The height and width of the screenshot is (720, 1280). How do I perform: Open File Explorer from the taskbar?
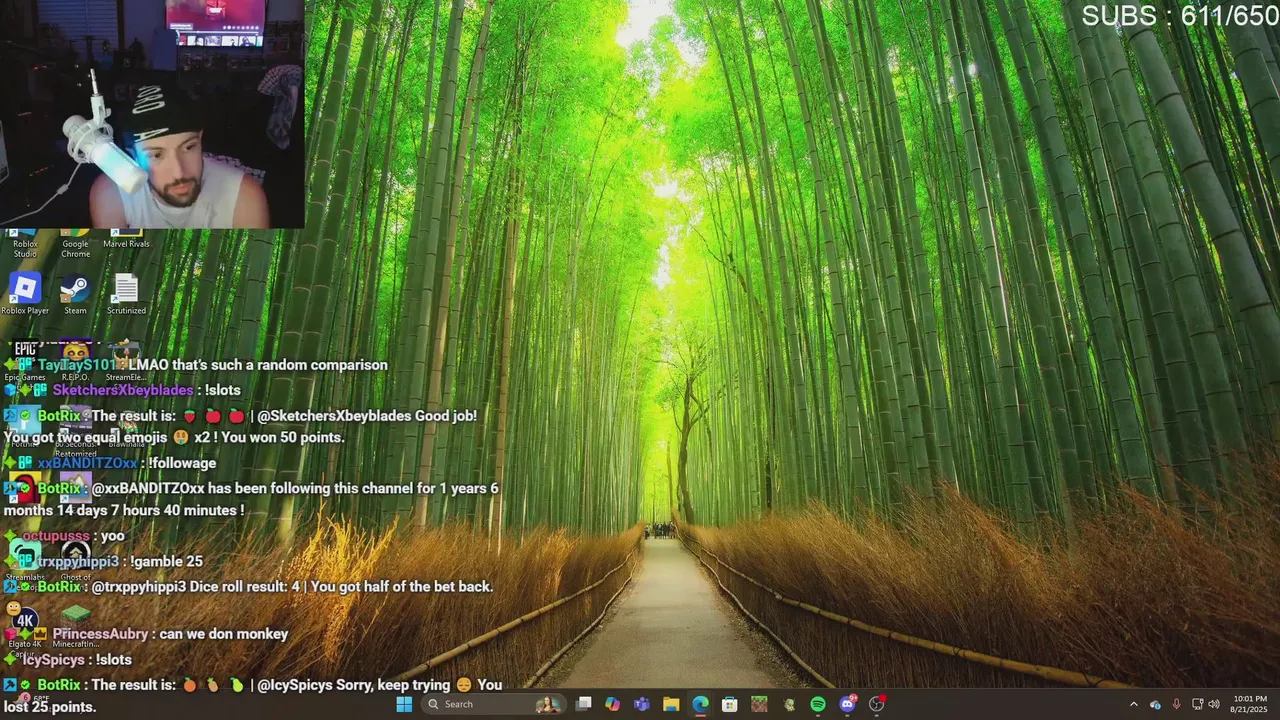point(671,704)
